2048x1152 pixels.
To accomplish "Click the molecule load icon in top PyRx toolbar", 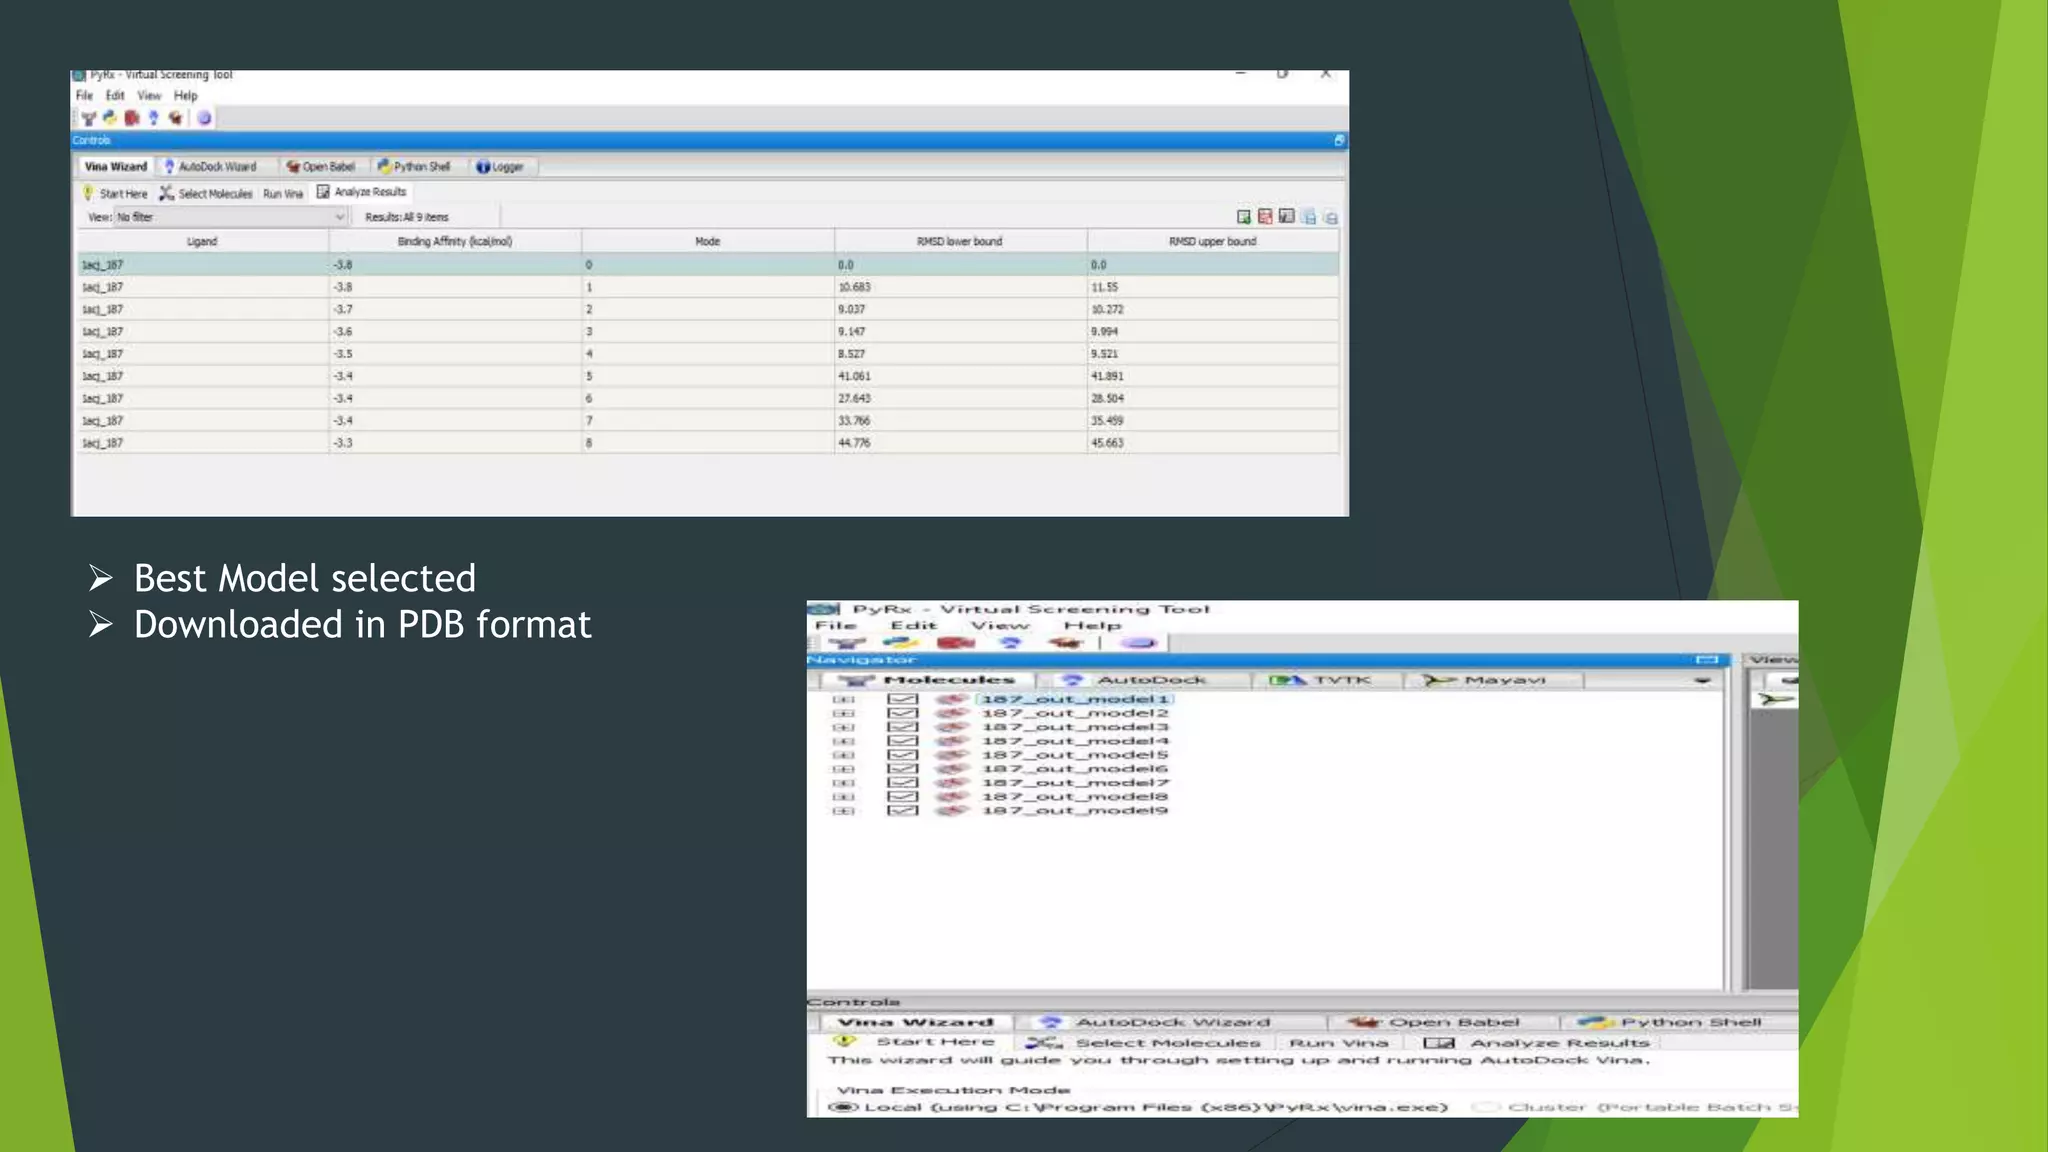I will click(88, 118).
